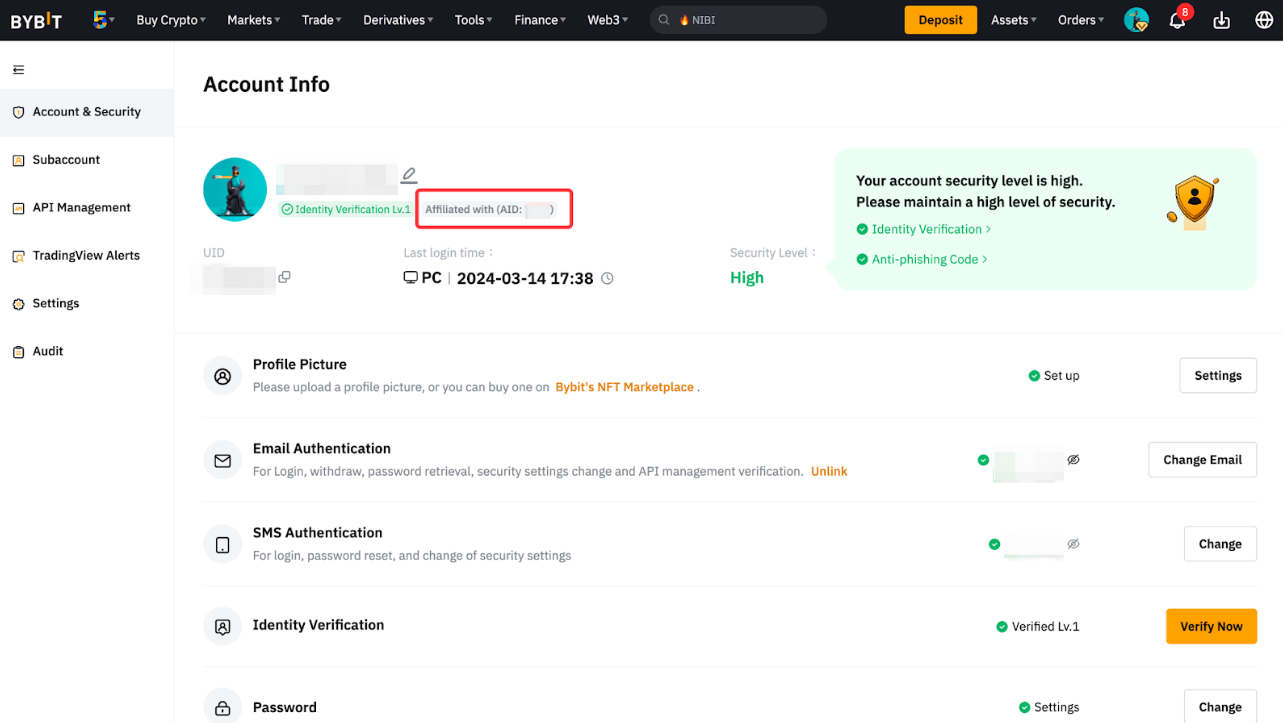
Task: Click the notification bell icon
Action: (x=1177, y=21)
